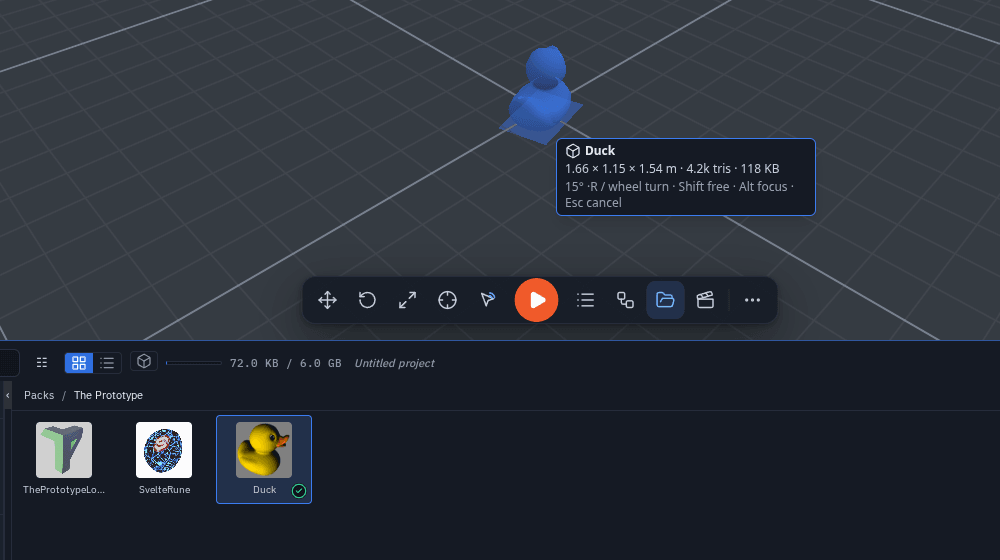Image resolution: width=1000 pixels, height=560 pixels.
Task: Click the blue duck model in the viewport
Action: point(542,96)
